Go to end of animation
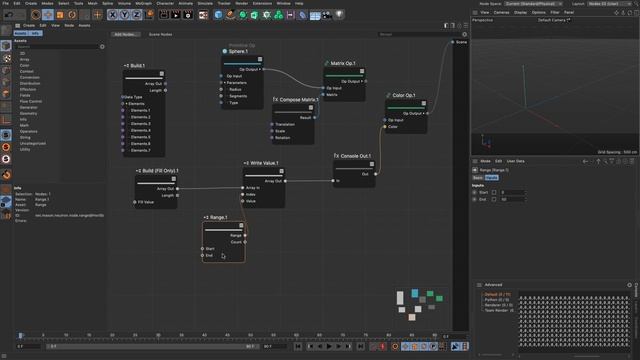This screenshot has width=640, height=360. click(360, 347)
